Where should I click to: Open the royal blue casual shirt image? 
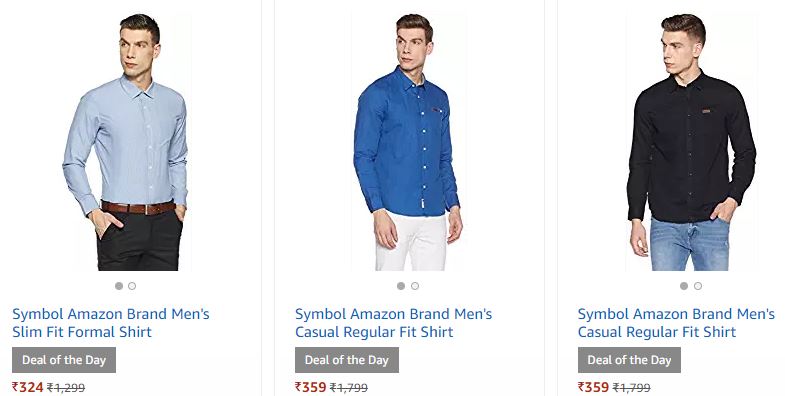click(x=408, y=142)
